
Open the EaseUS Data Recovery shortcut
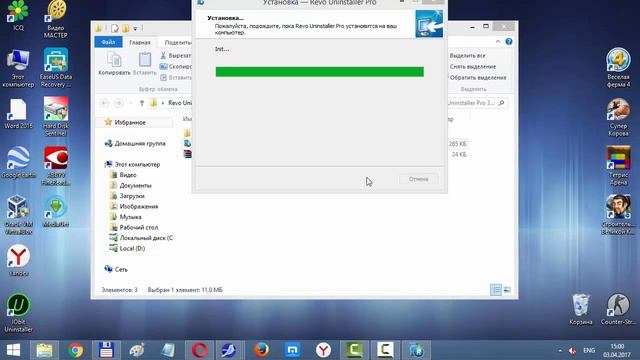56,68
